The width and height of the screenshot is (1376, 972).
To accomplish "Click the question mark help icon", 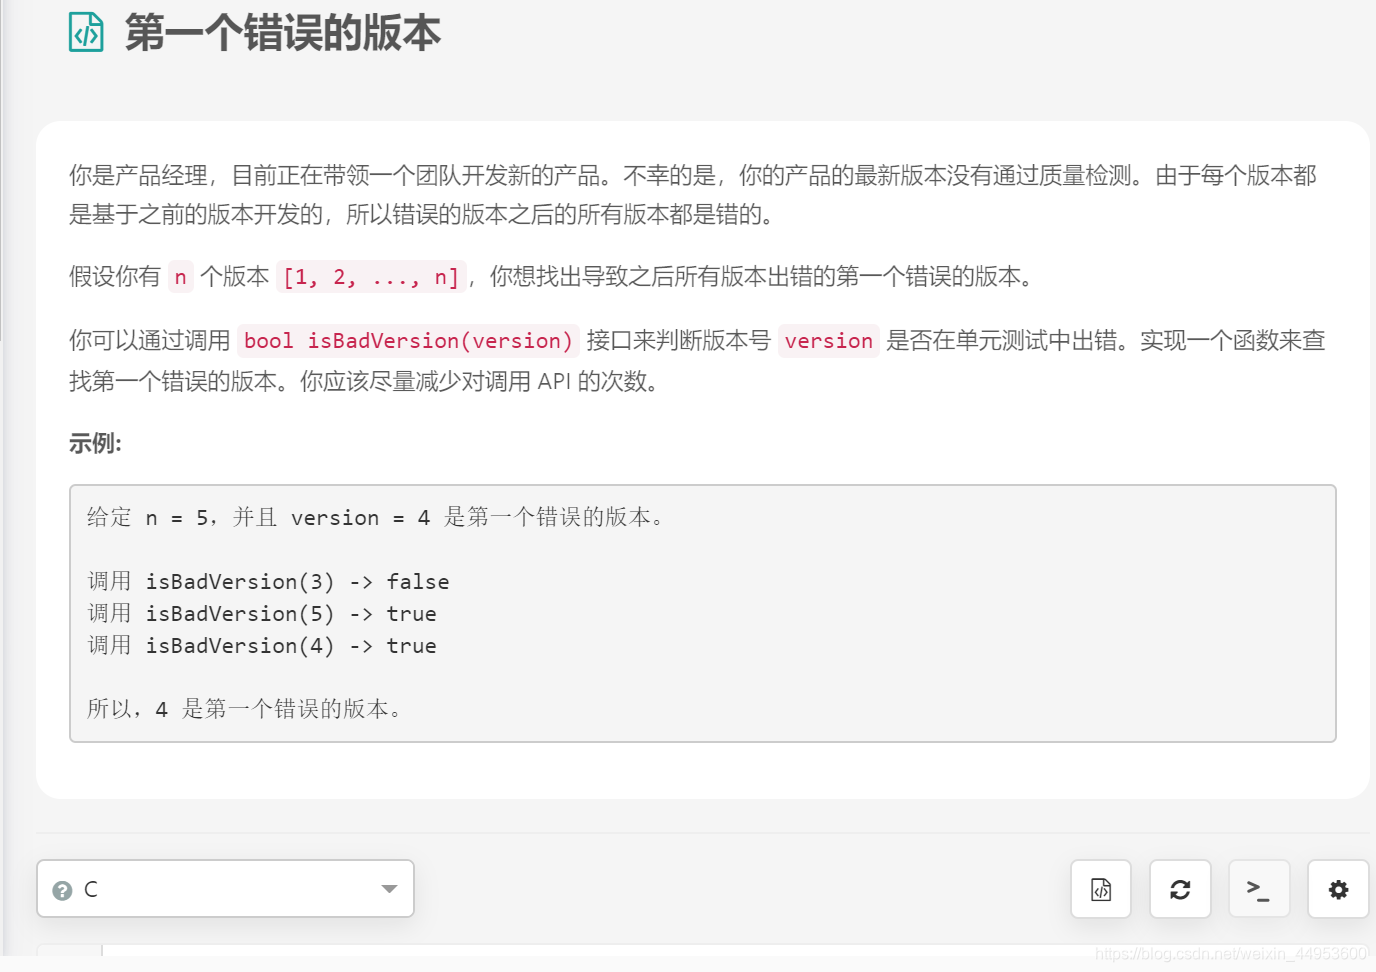I will coord(62,890).
